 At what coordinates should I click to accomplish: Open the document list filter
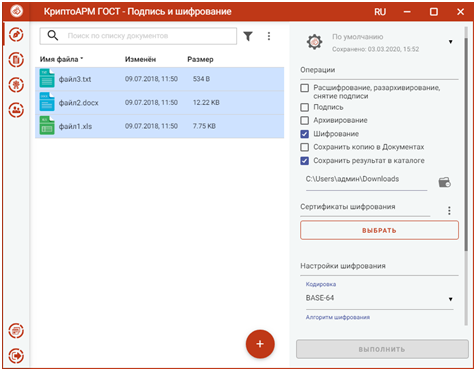248,36
